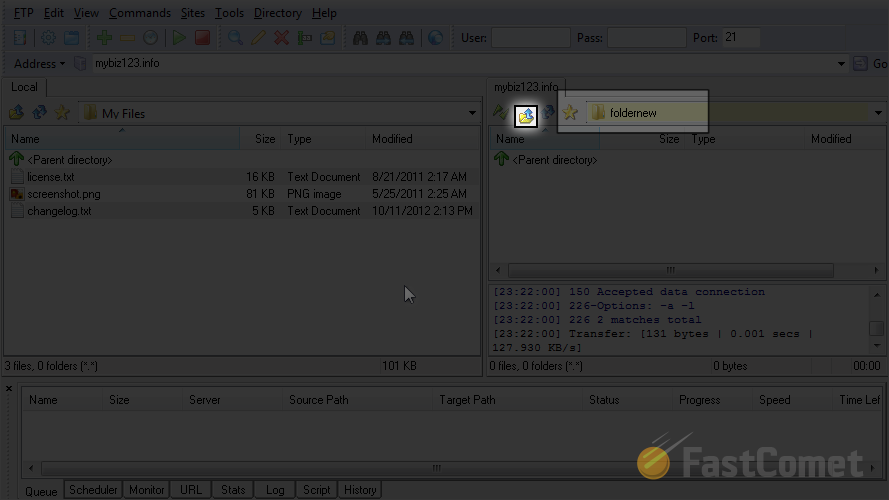Start the queue with green play icon
Image resolution: width=889 pixels, height=500 pixels.
(179, 38)
